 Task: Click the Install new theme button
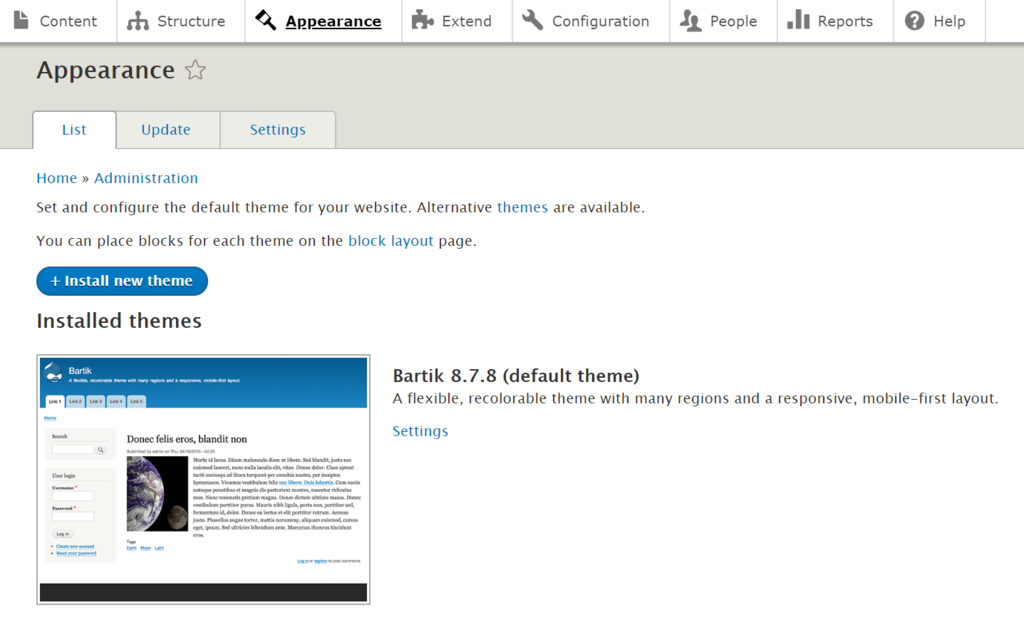(x=122, y=281)
